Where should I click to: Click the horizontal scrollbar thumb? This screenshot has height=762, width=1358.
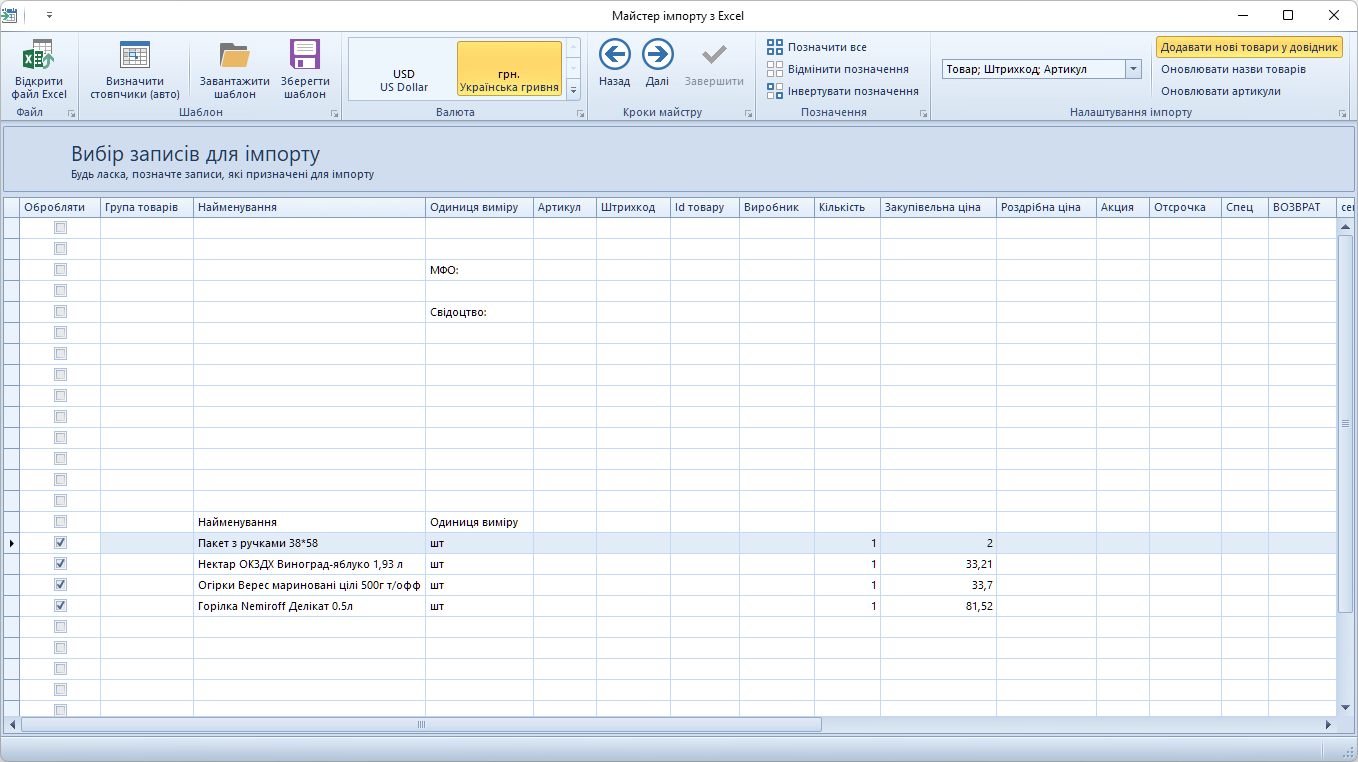click(x=421, y=724)
